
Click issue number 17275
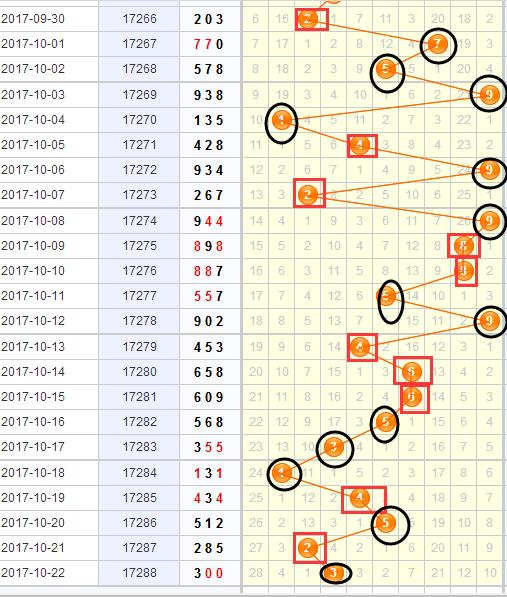point(139,246)
